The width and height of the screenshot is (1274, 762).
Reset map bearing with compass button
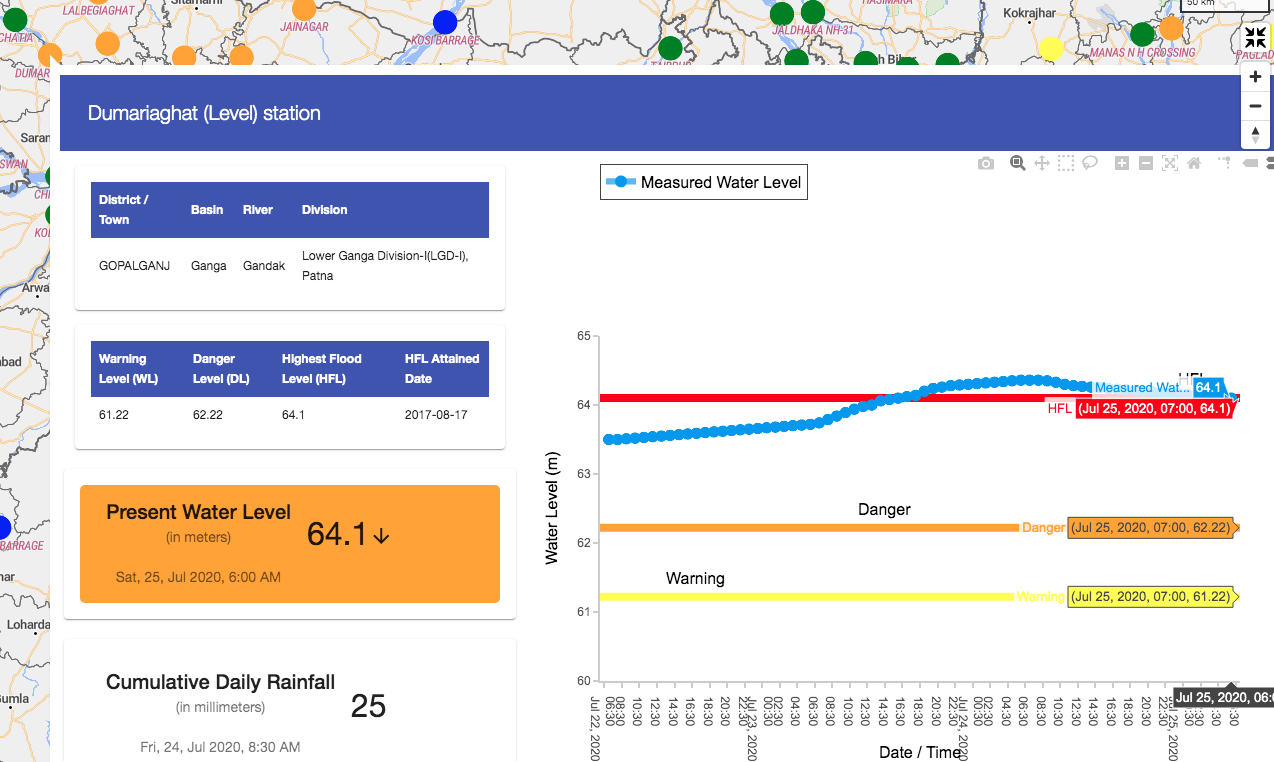[x=1256, y=134]
